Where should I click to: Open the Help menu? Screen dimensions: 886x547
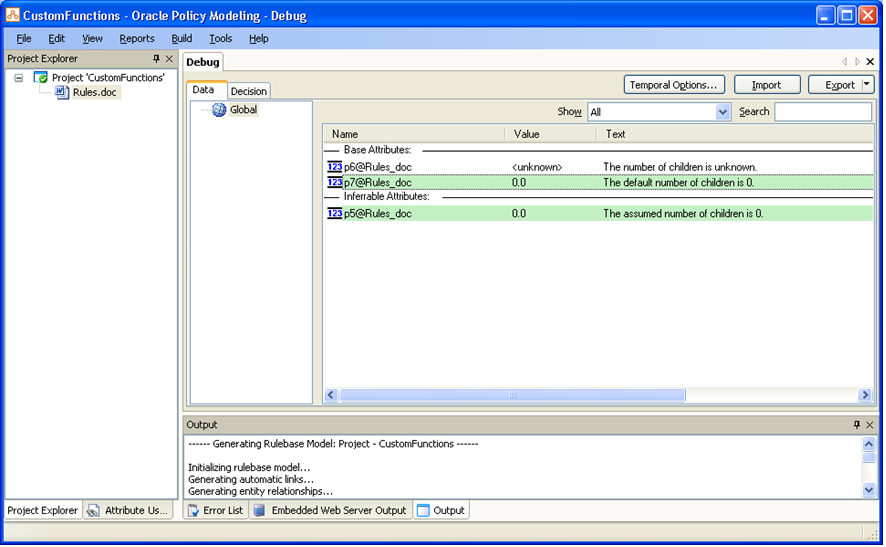click(x=259, y=38)
